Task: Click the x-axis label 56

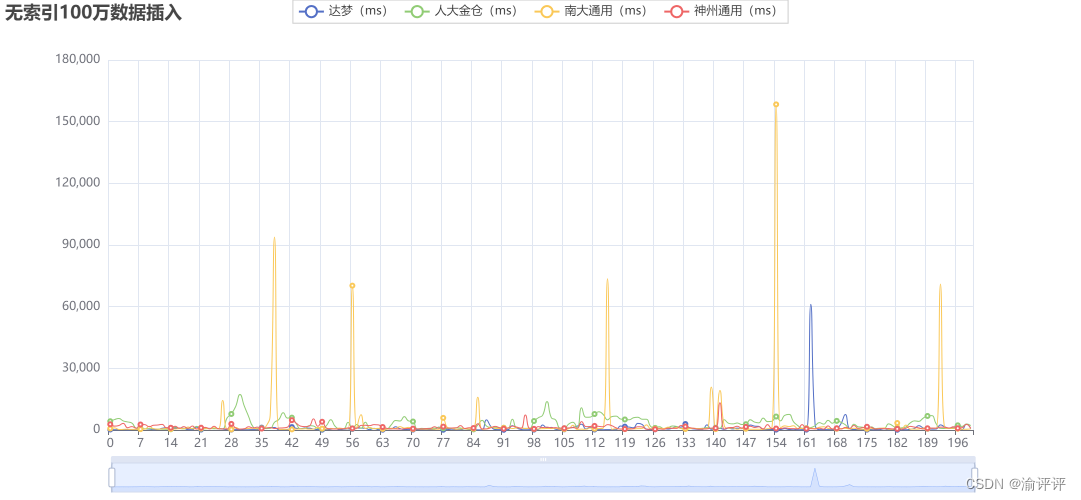Action: click(x=352, y=443)
